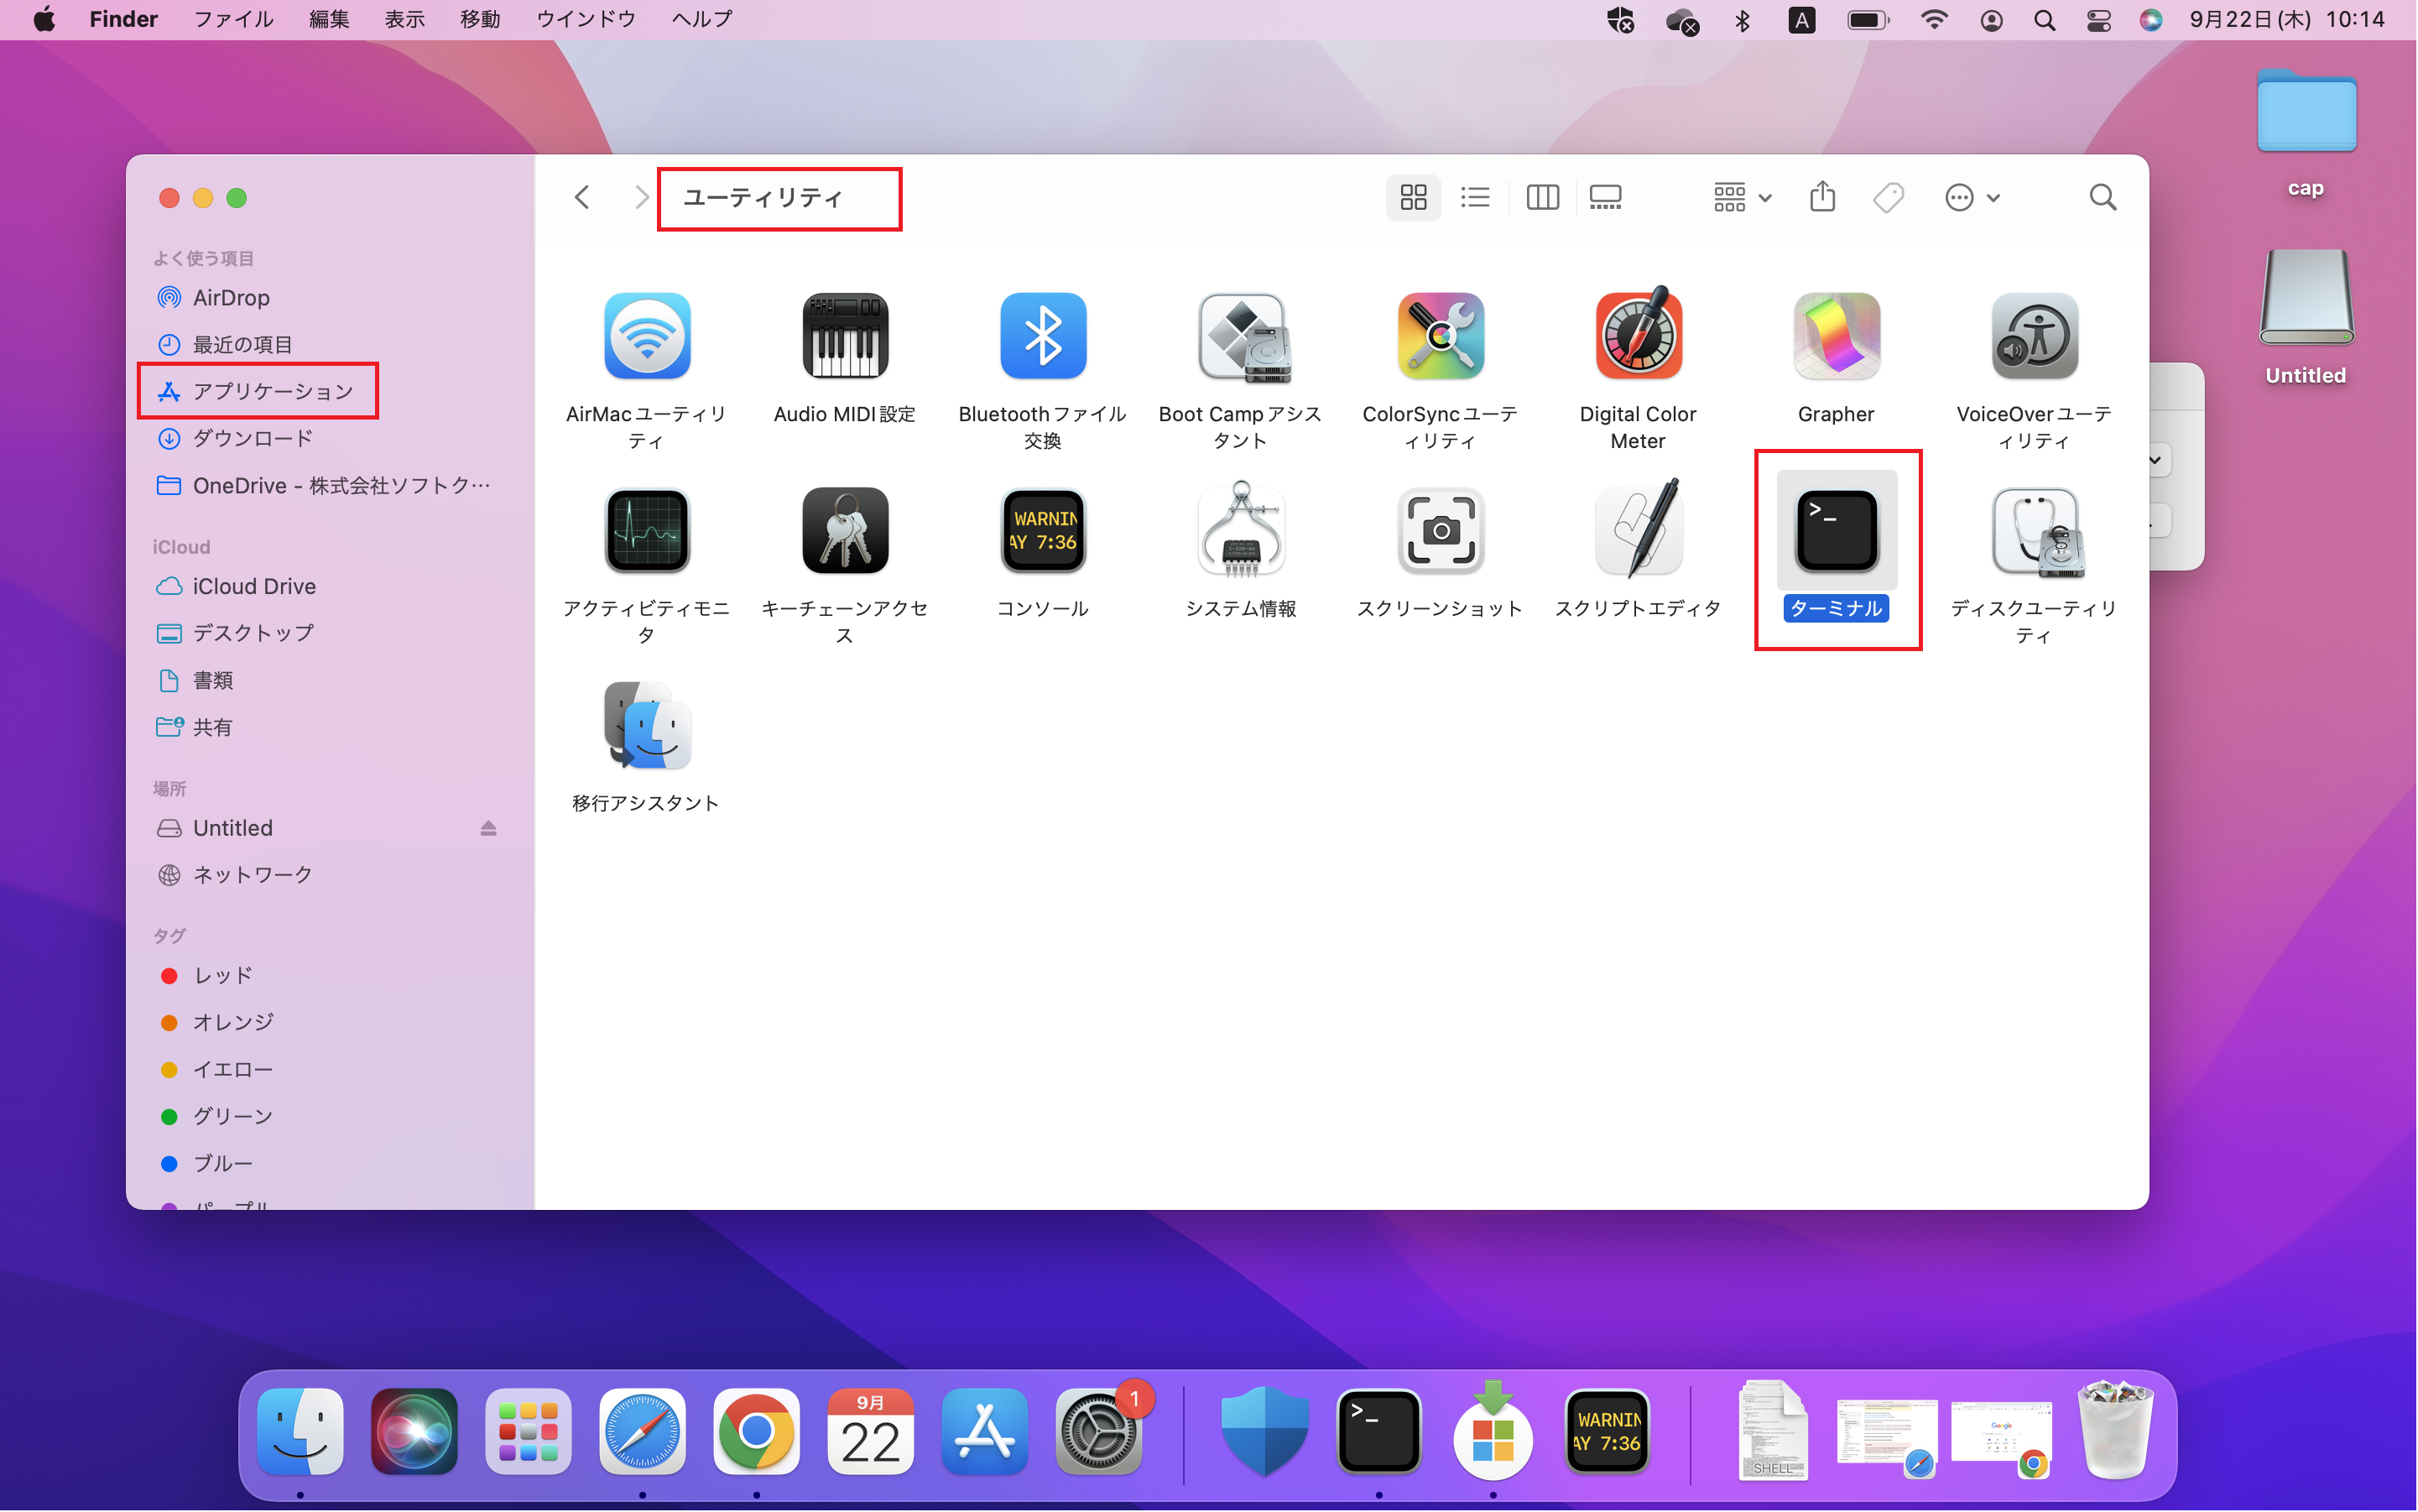
Task: Select the Bluetooth ファイル交換 icon
Action: click(1043, 336)
